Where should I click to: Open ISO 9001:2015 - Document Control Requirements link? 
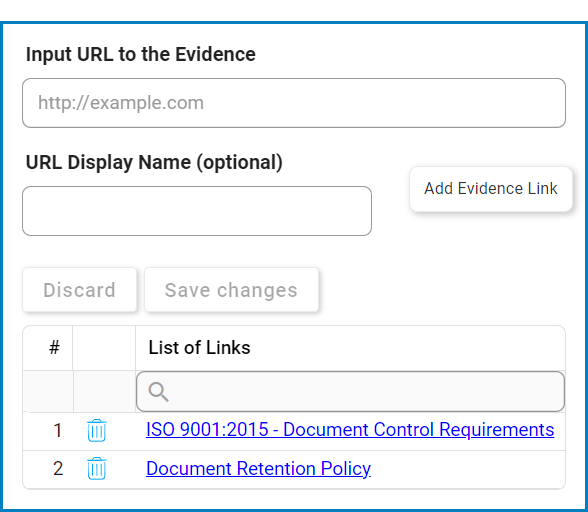tap(350, 430)
